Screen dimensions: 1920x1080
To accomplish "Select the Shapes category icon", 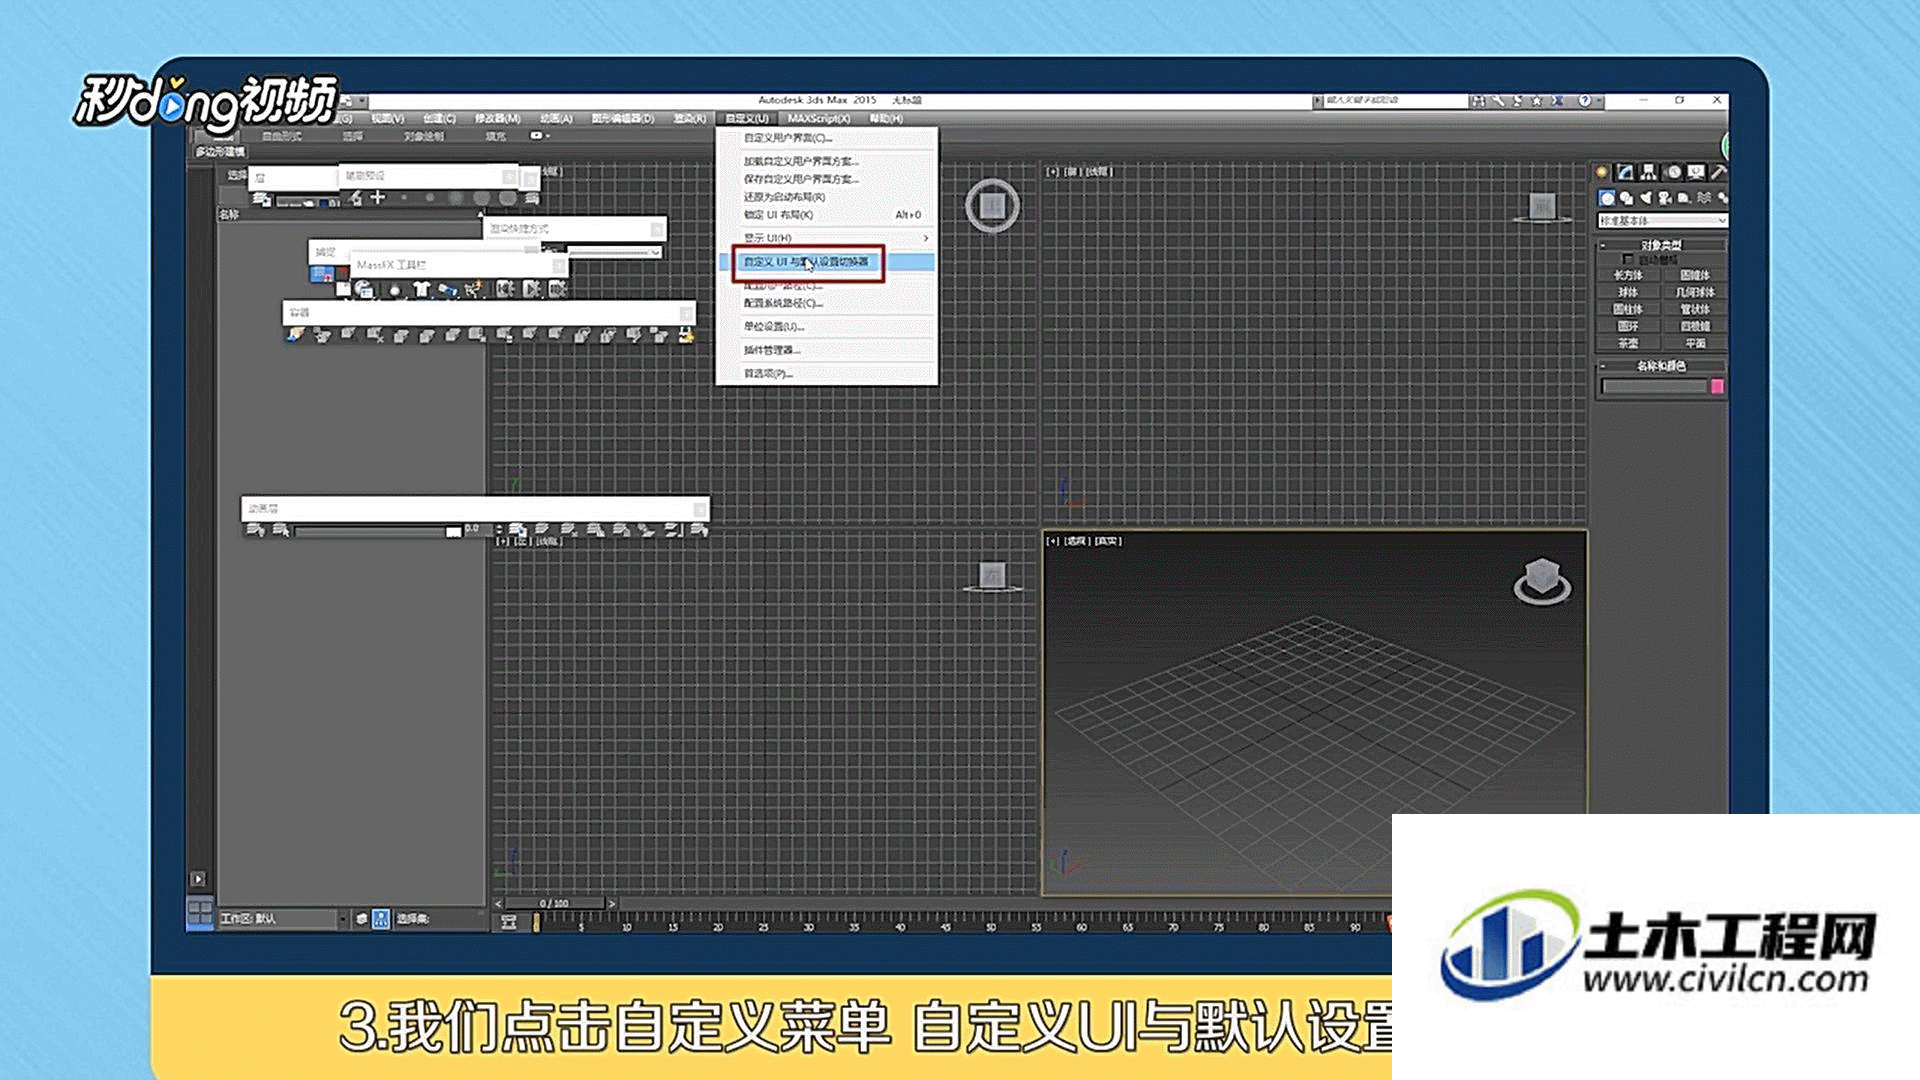I will click(x=1626, y=198).
